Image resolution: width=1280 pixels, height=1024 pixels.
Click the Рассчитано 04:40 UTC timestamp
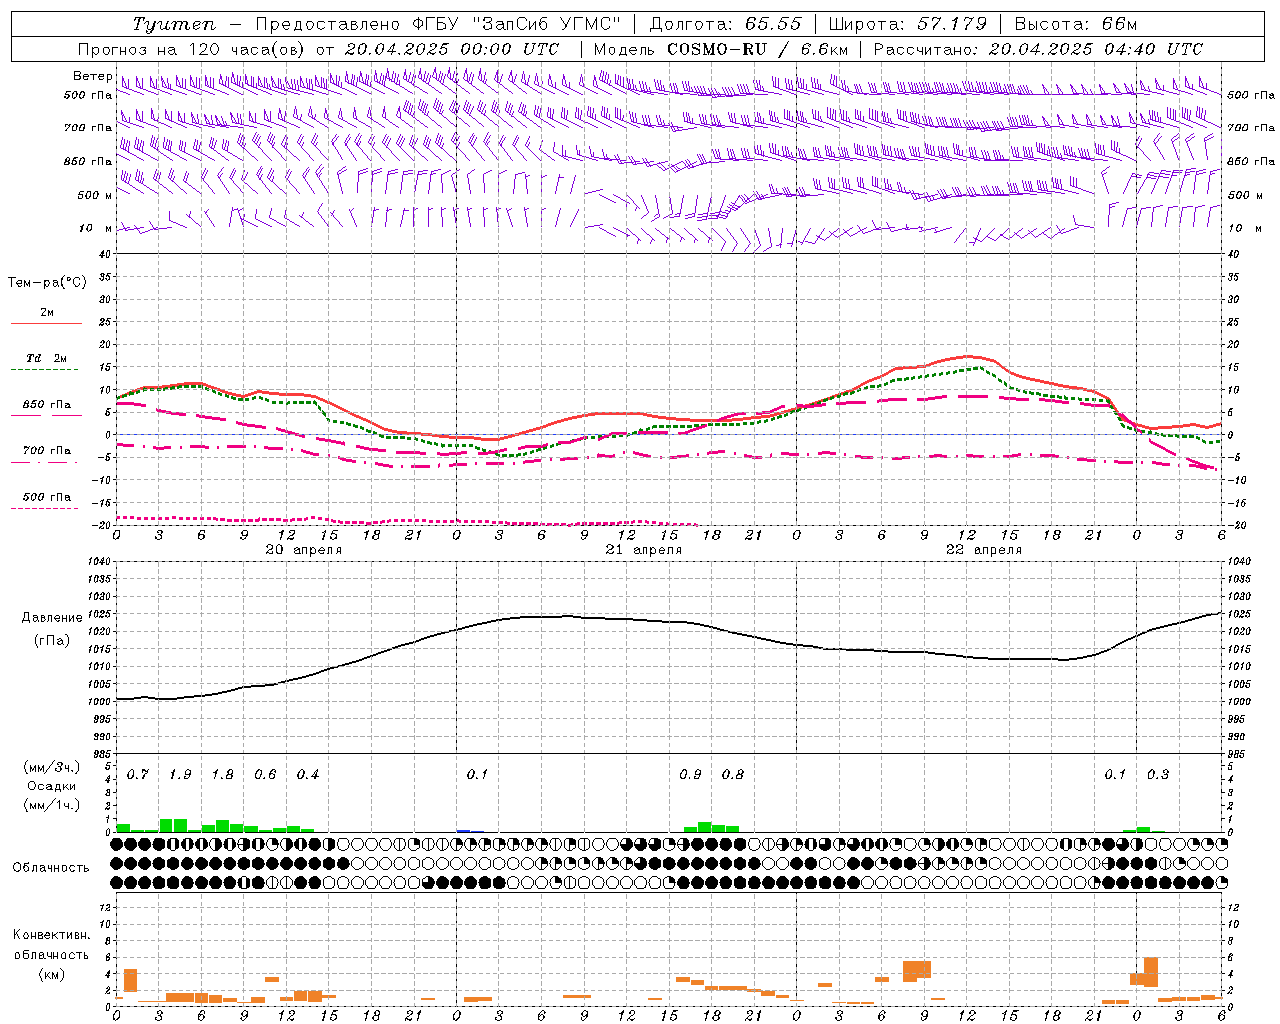point(1039,49)
